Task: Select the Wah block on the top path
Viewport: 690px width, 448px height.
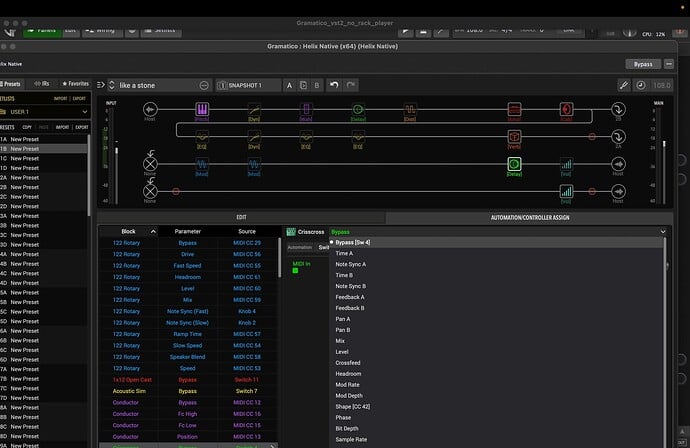Action: tap(306, 109)
